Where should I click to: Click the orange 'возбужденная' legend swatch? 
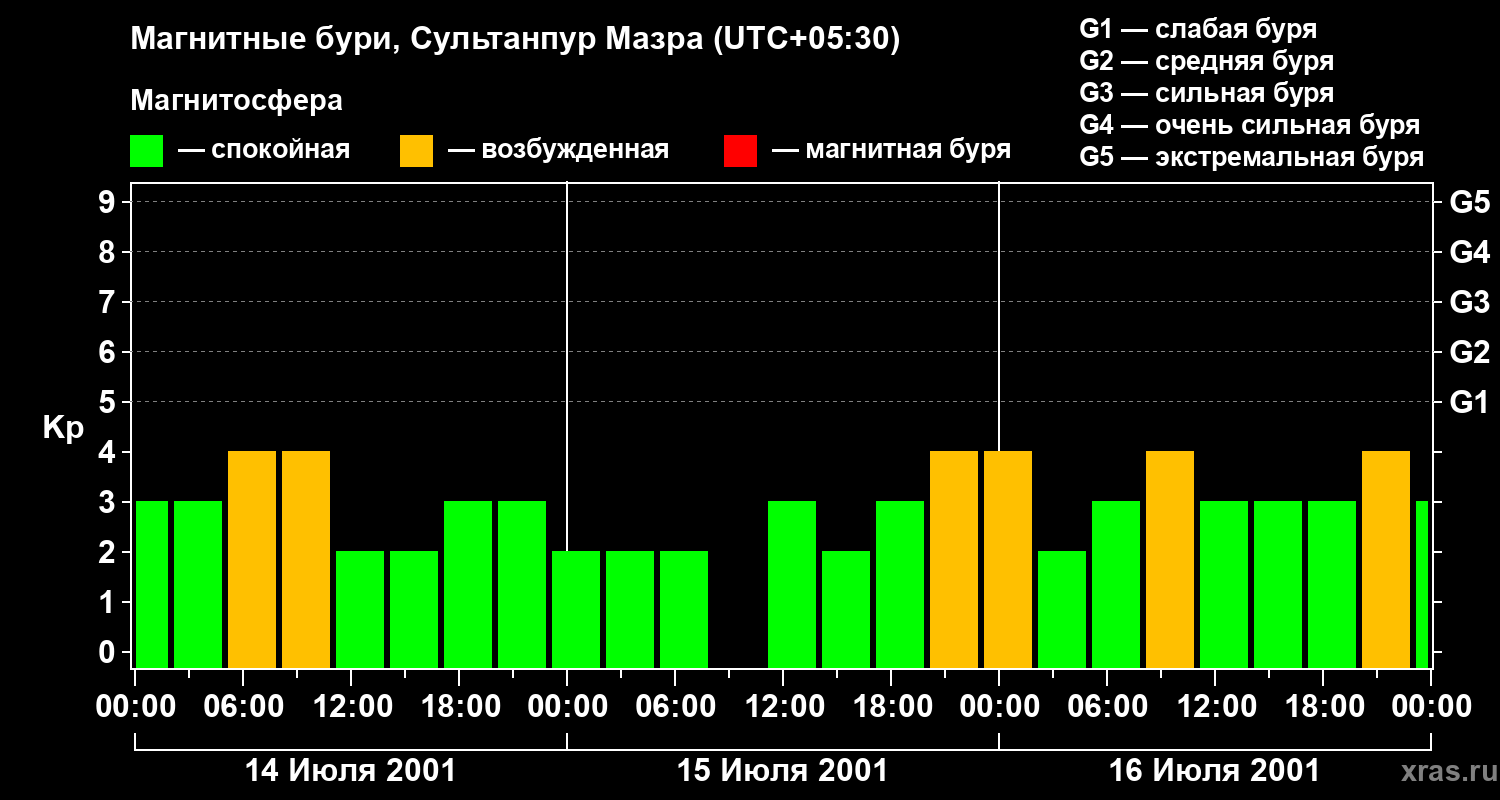[x=416, y=151]
